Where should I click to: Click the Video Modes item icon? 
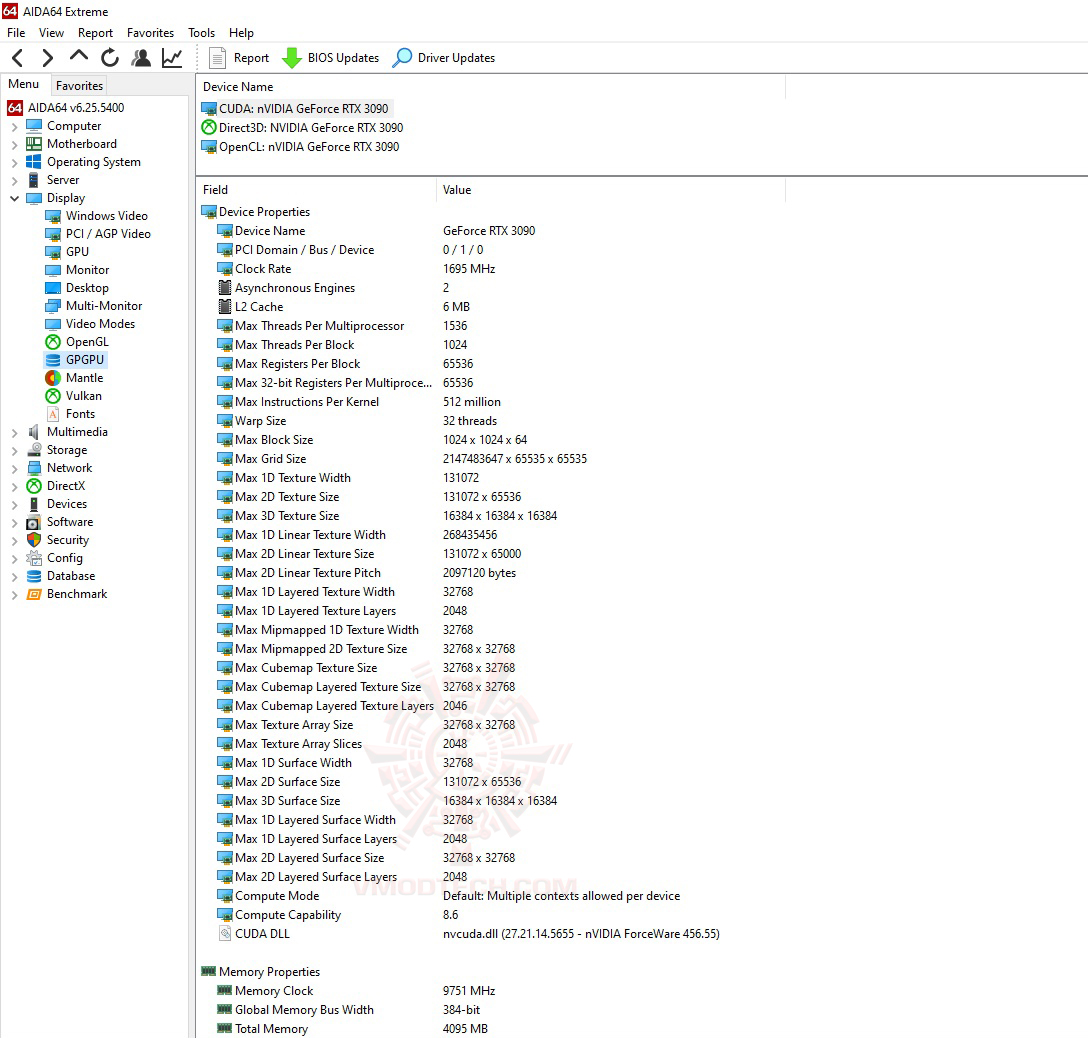53,324
